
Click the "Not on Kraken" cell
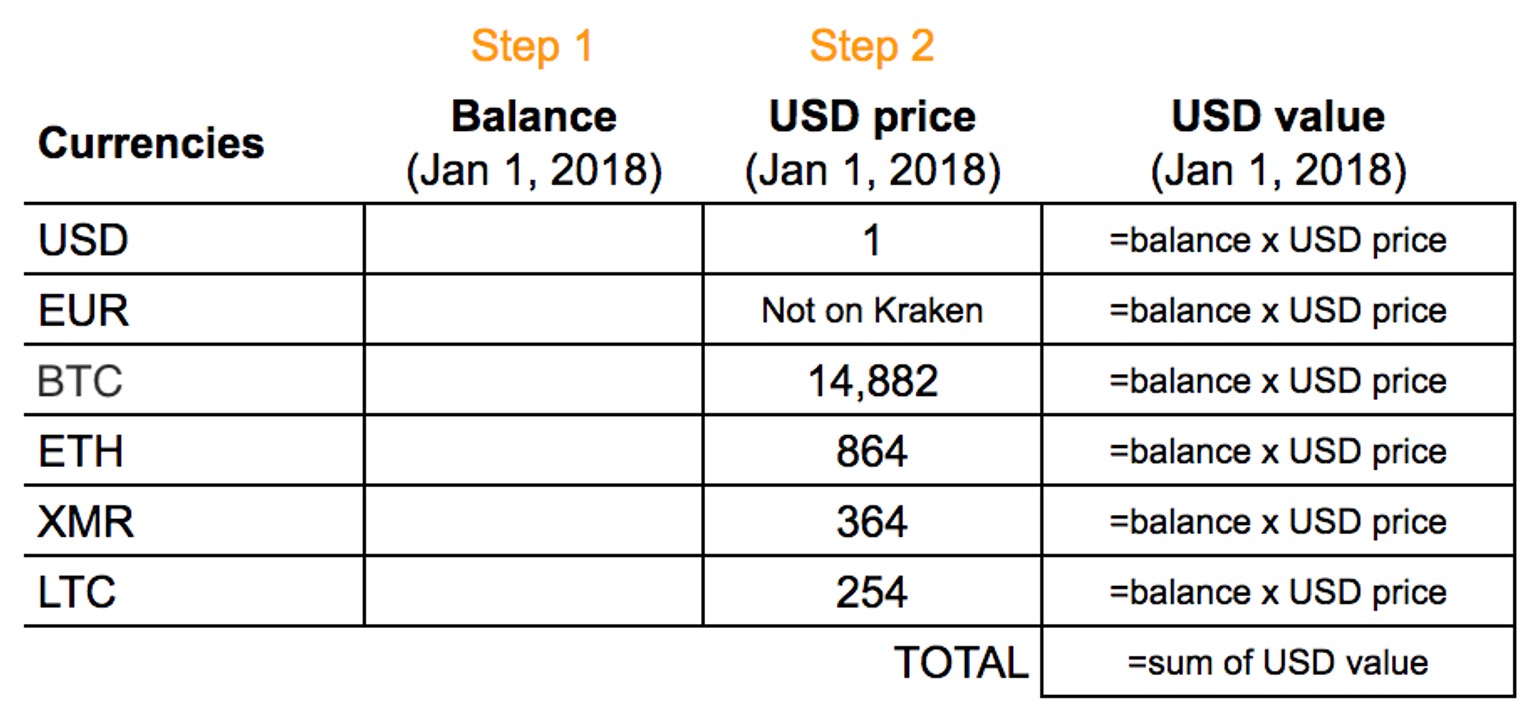(872, 310)
